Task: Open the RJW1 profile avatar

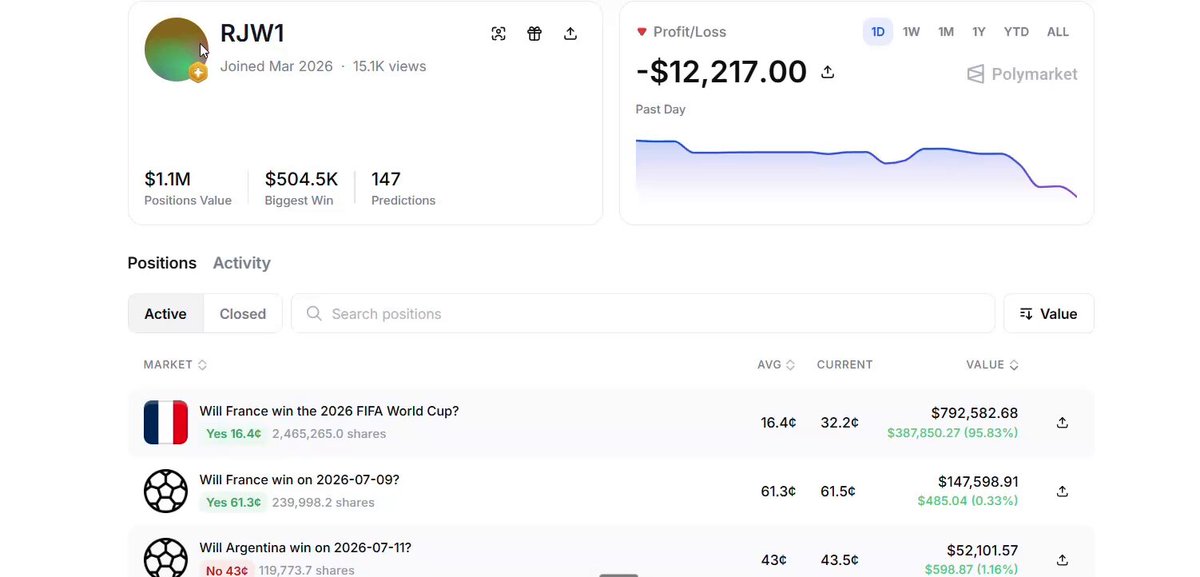Action: pos(177,49)
